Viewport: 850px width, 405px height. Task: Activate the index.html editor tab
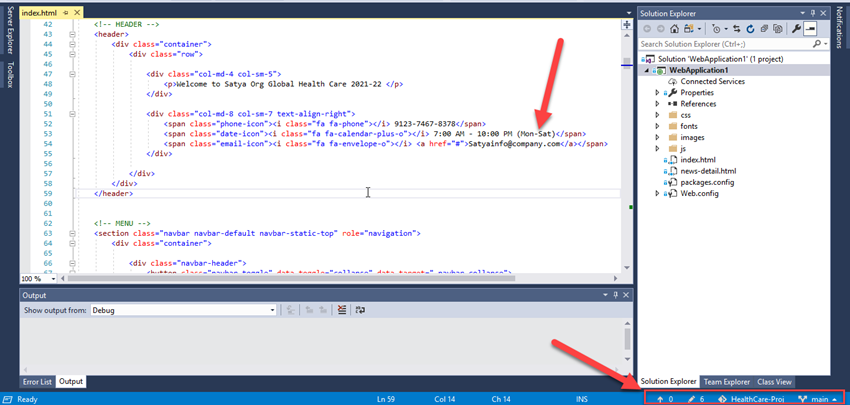point(40,12)
